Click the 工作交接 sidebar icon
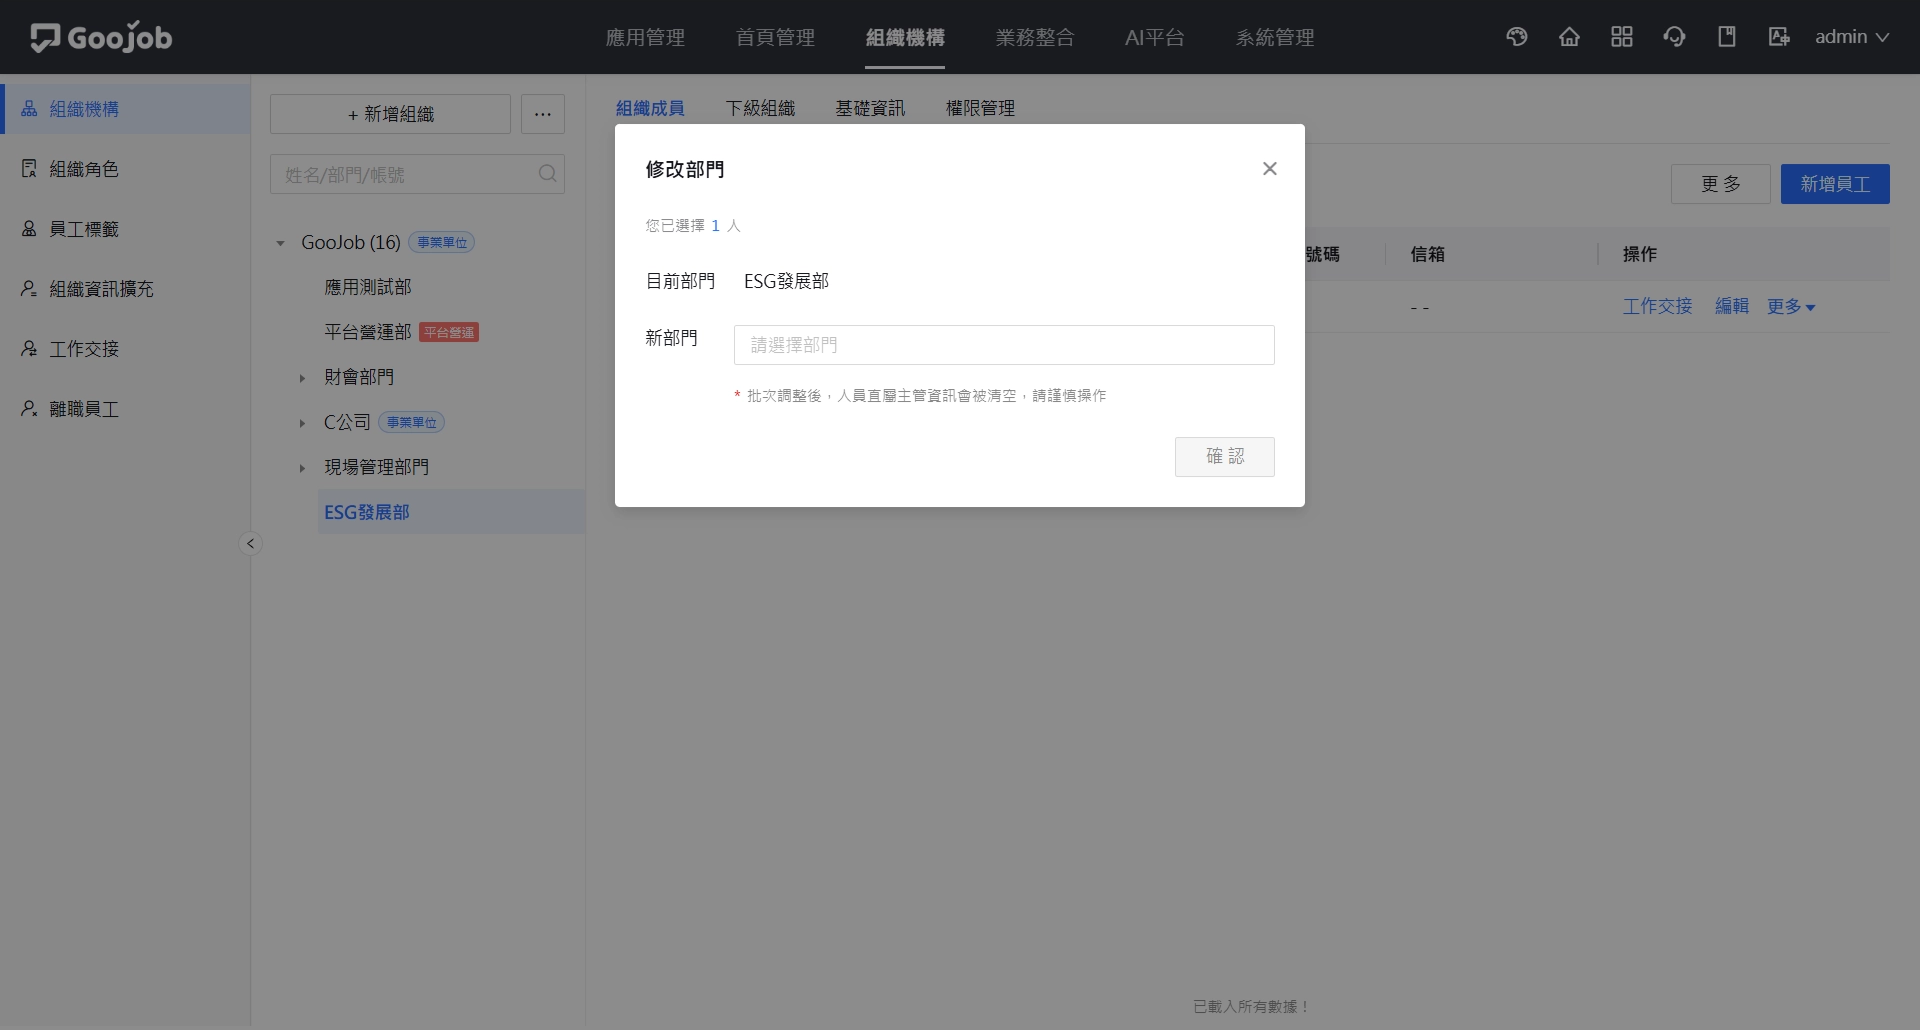 pos(29,349)
